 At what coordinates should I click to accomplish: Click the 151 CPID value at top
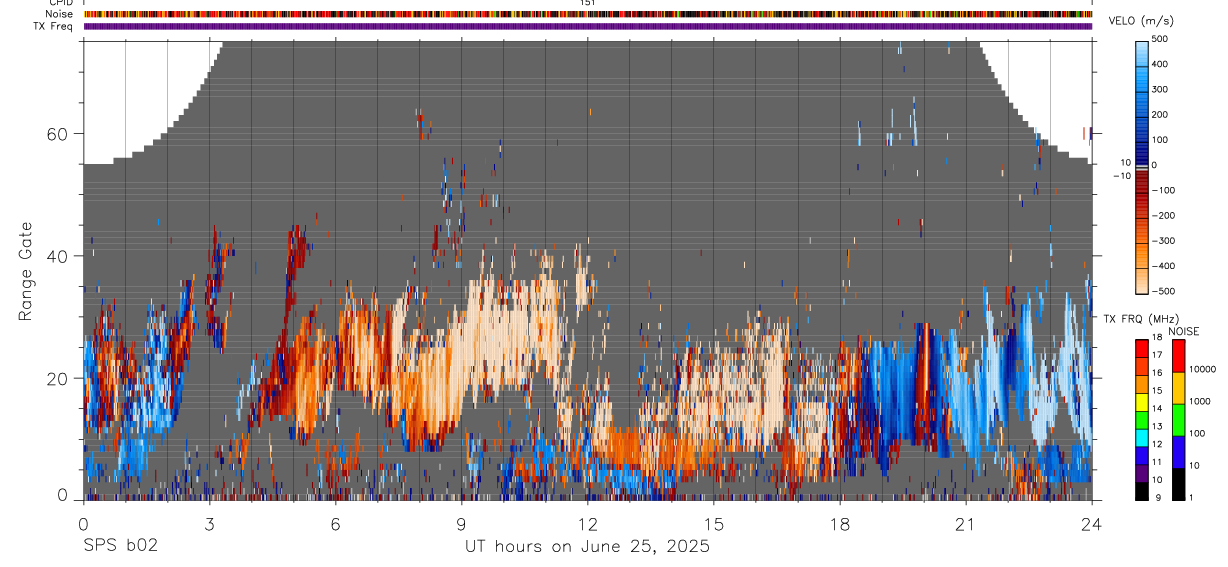[588, 3]
